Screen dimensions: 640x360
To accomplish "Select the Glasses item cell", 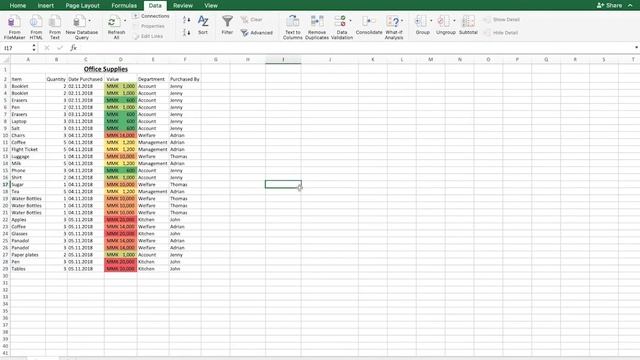I will tap(28, 233).
